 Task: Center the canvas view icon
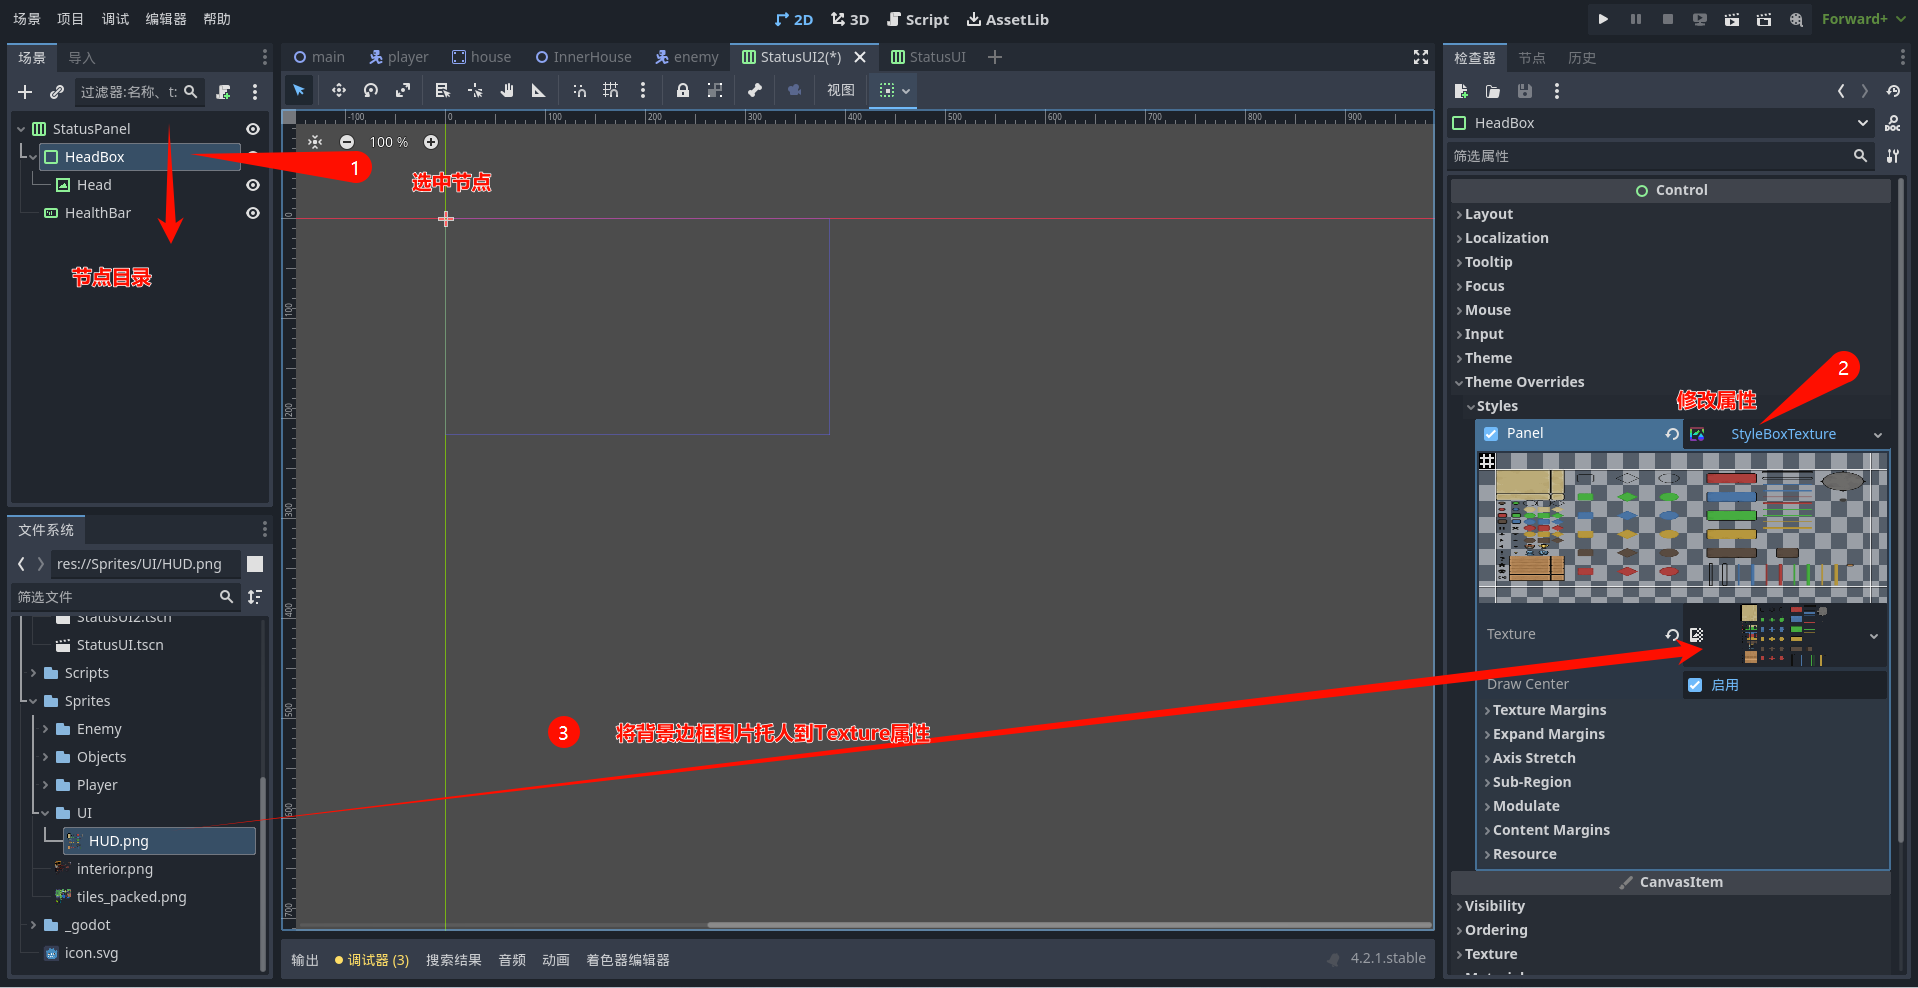point(315,142)
